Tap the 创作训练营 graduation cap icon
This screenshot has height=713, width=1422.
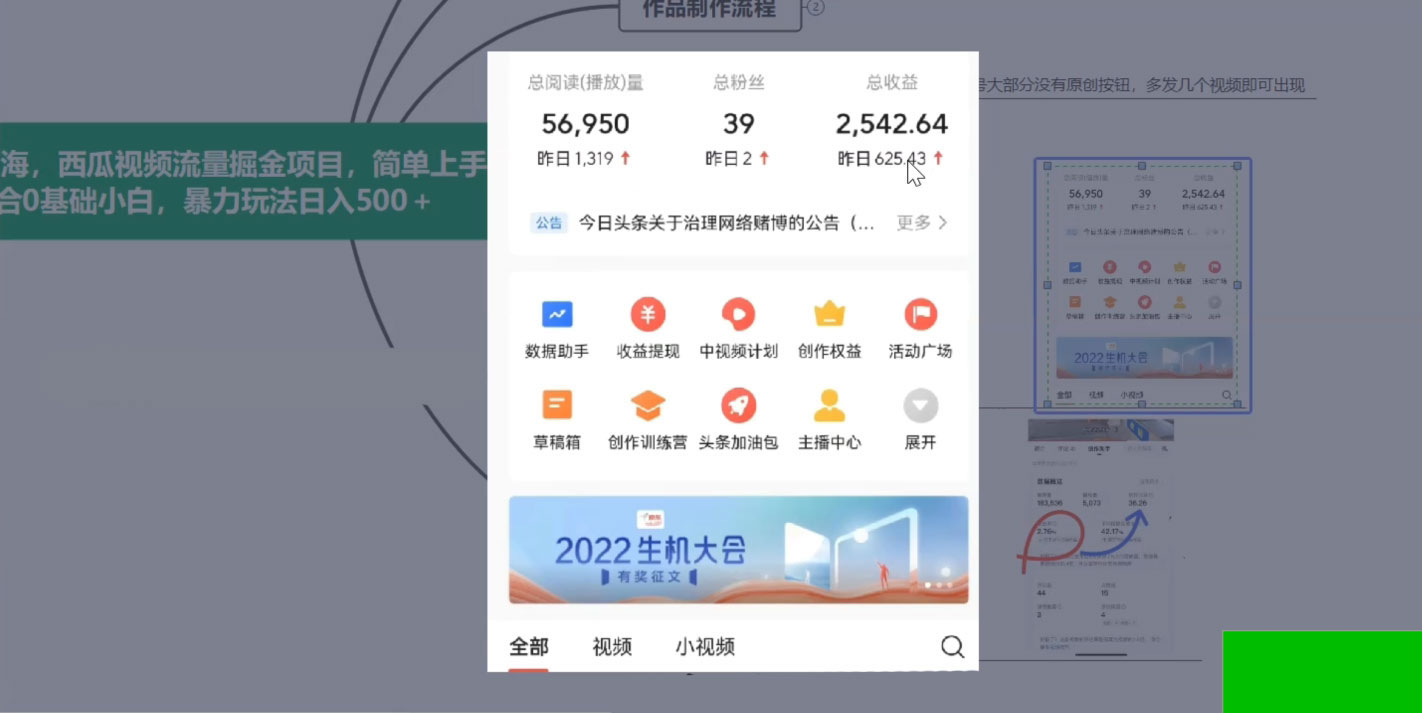[x=648, y=406]
